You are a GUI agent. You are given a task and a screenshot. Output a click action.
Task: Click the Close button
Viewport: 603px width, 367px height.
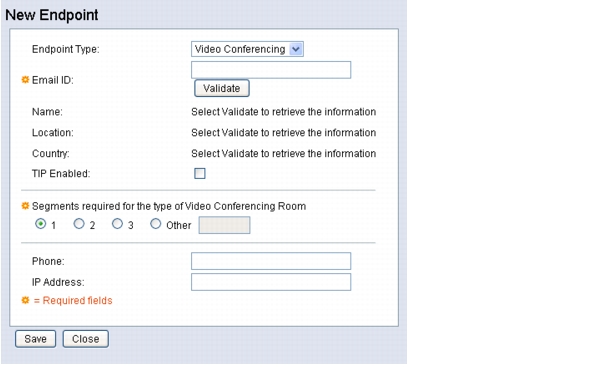[85, 339]
